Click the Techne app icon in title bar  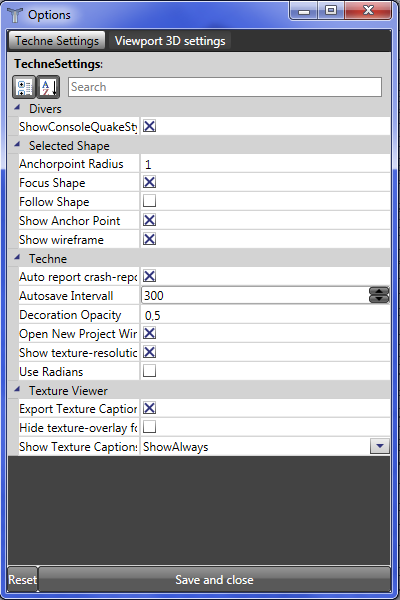click(x=15, y=15)
